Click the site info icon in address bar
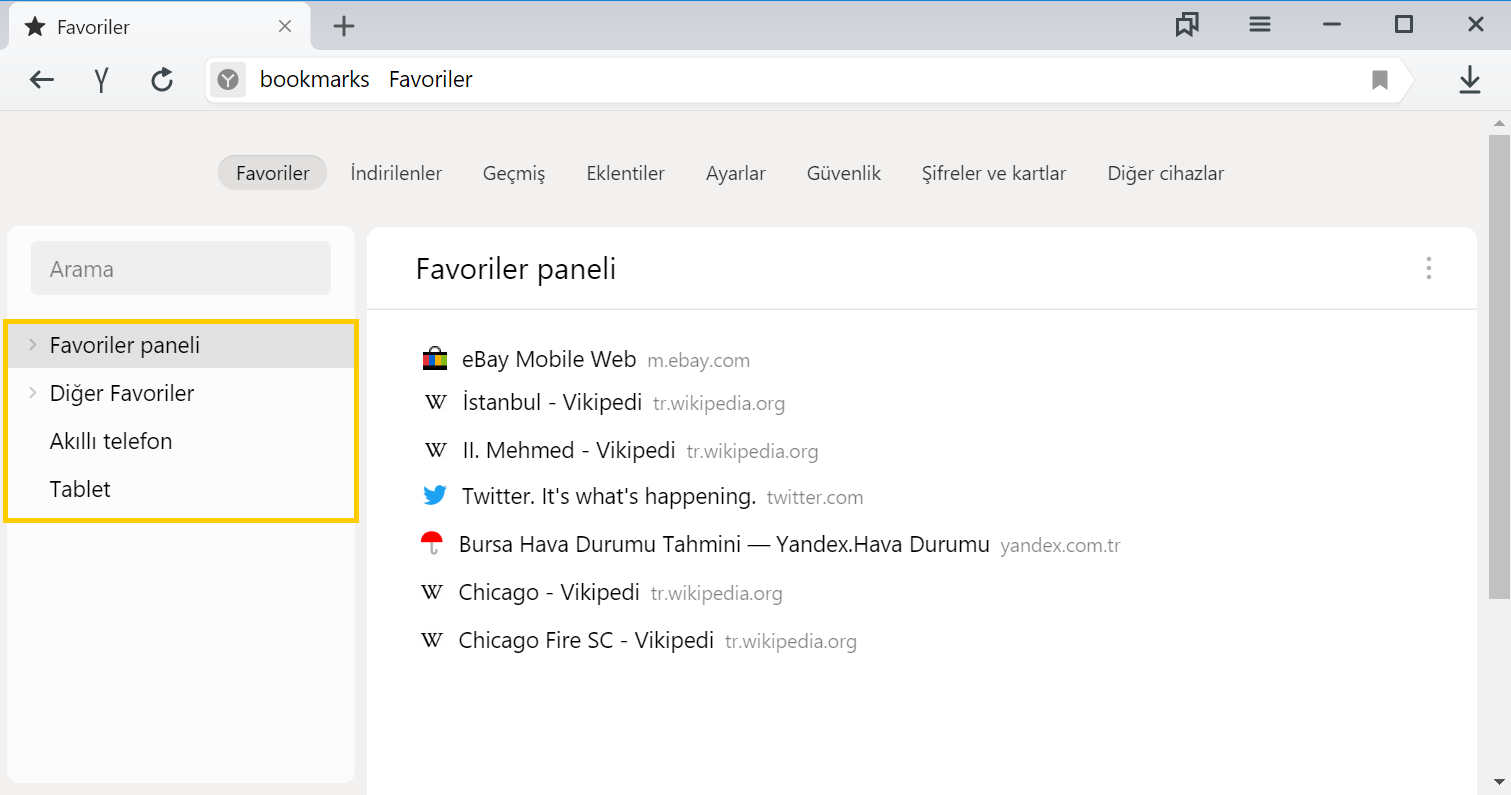 click(x=228, y=80)
